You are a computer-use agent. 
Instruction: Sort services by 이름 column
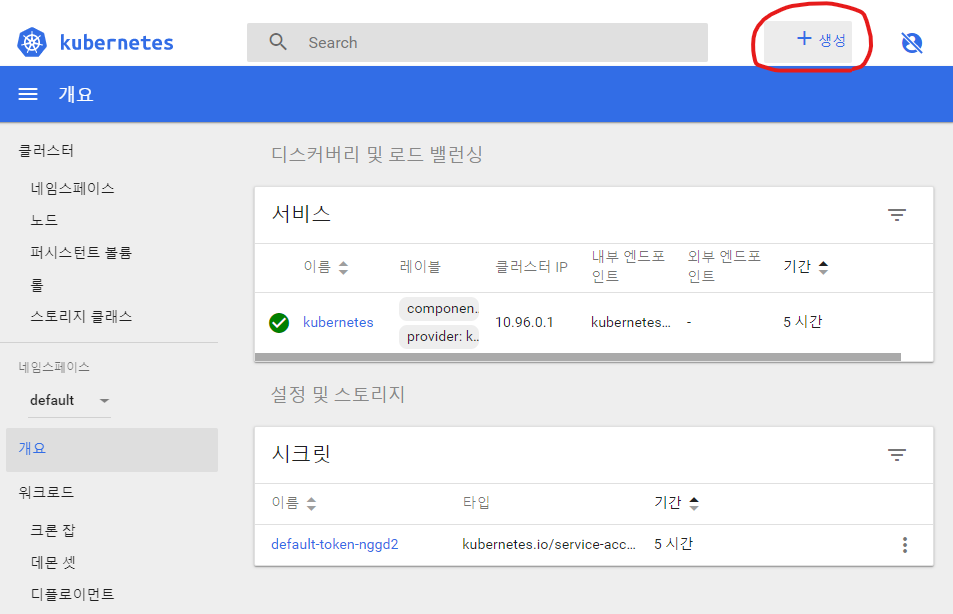326,267
